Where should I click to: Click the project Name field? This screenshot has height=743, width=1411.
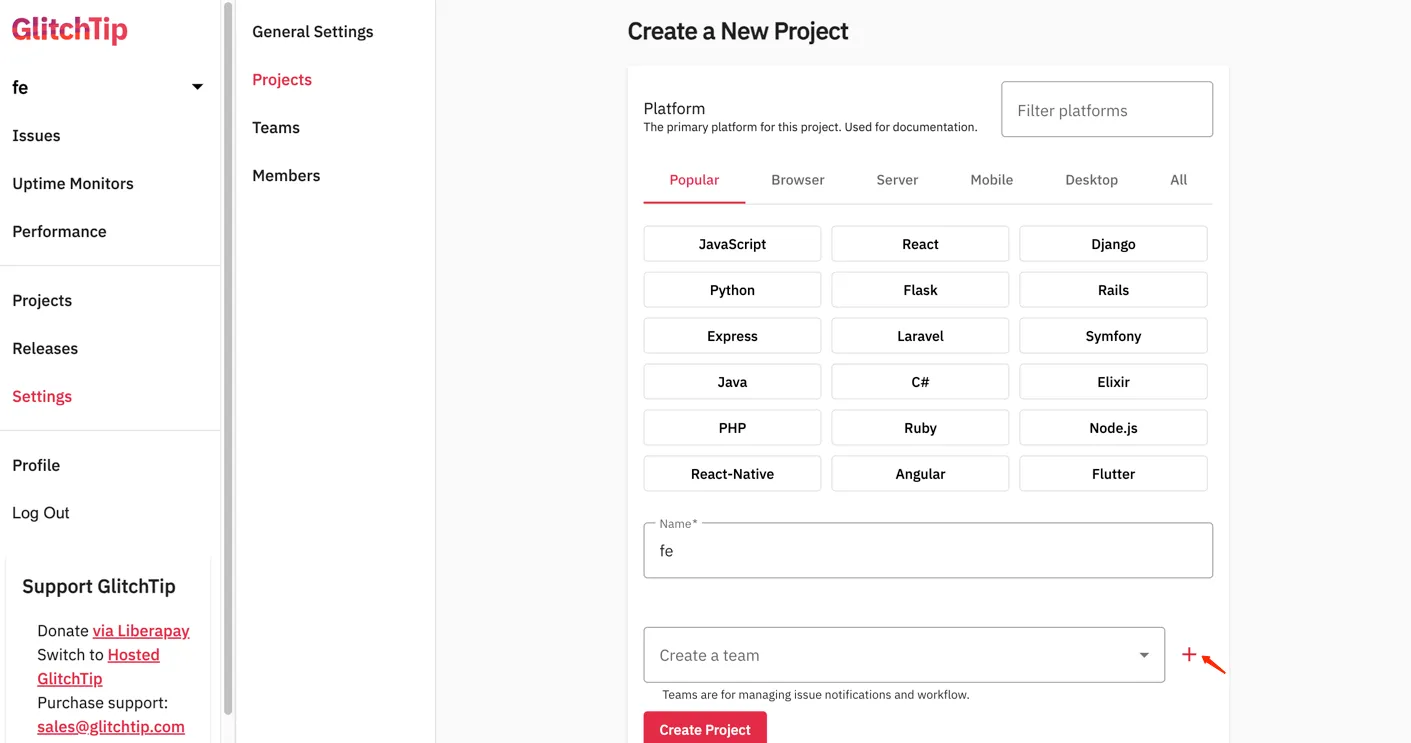[x=928, y=550]
